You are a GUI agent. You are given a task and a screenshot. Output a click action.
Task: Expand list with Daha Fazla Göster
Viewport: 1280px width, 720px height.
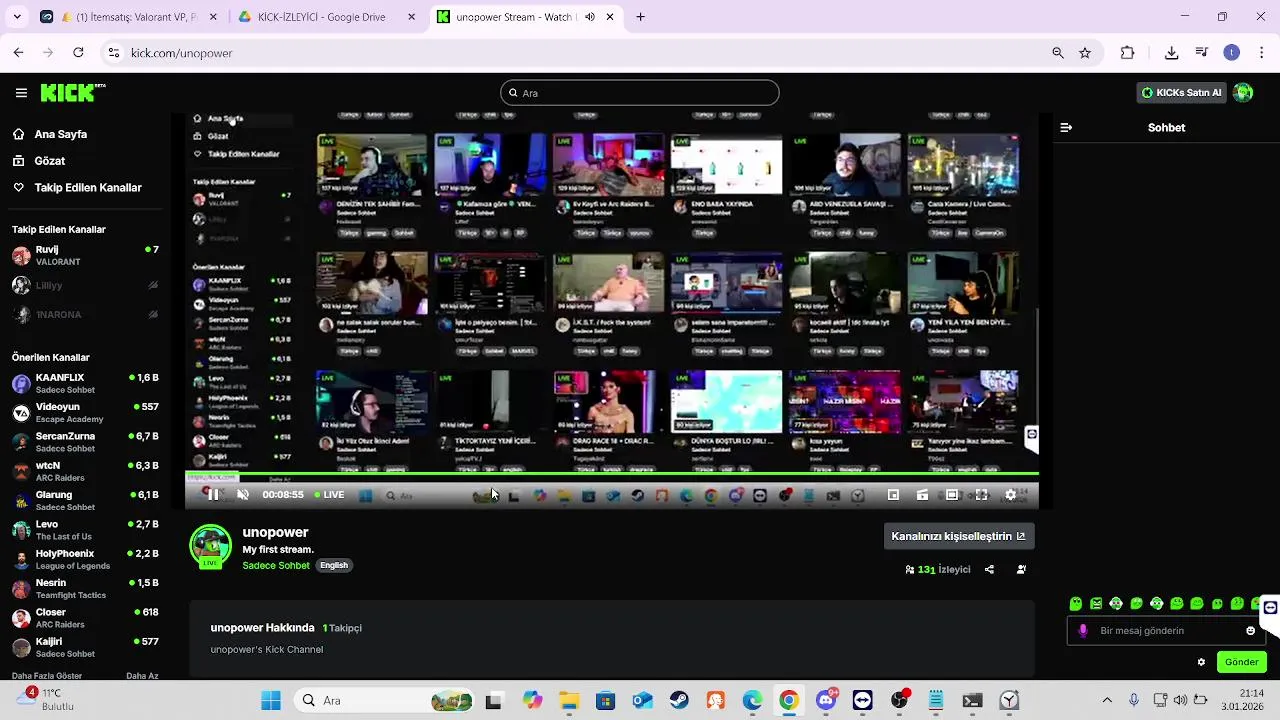(x=47, y=676)
